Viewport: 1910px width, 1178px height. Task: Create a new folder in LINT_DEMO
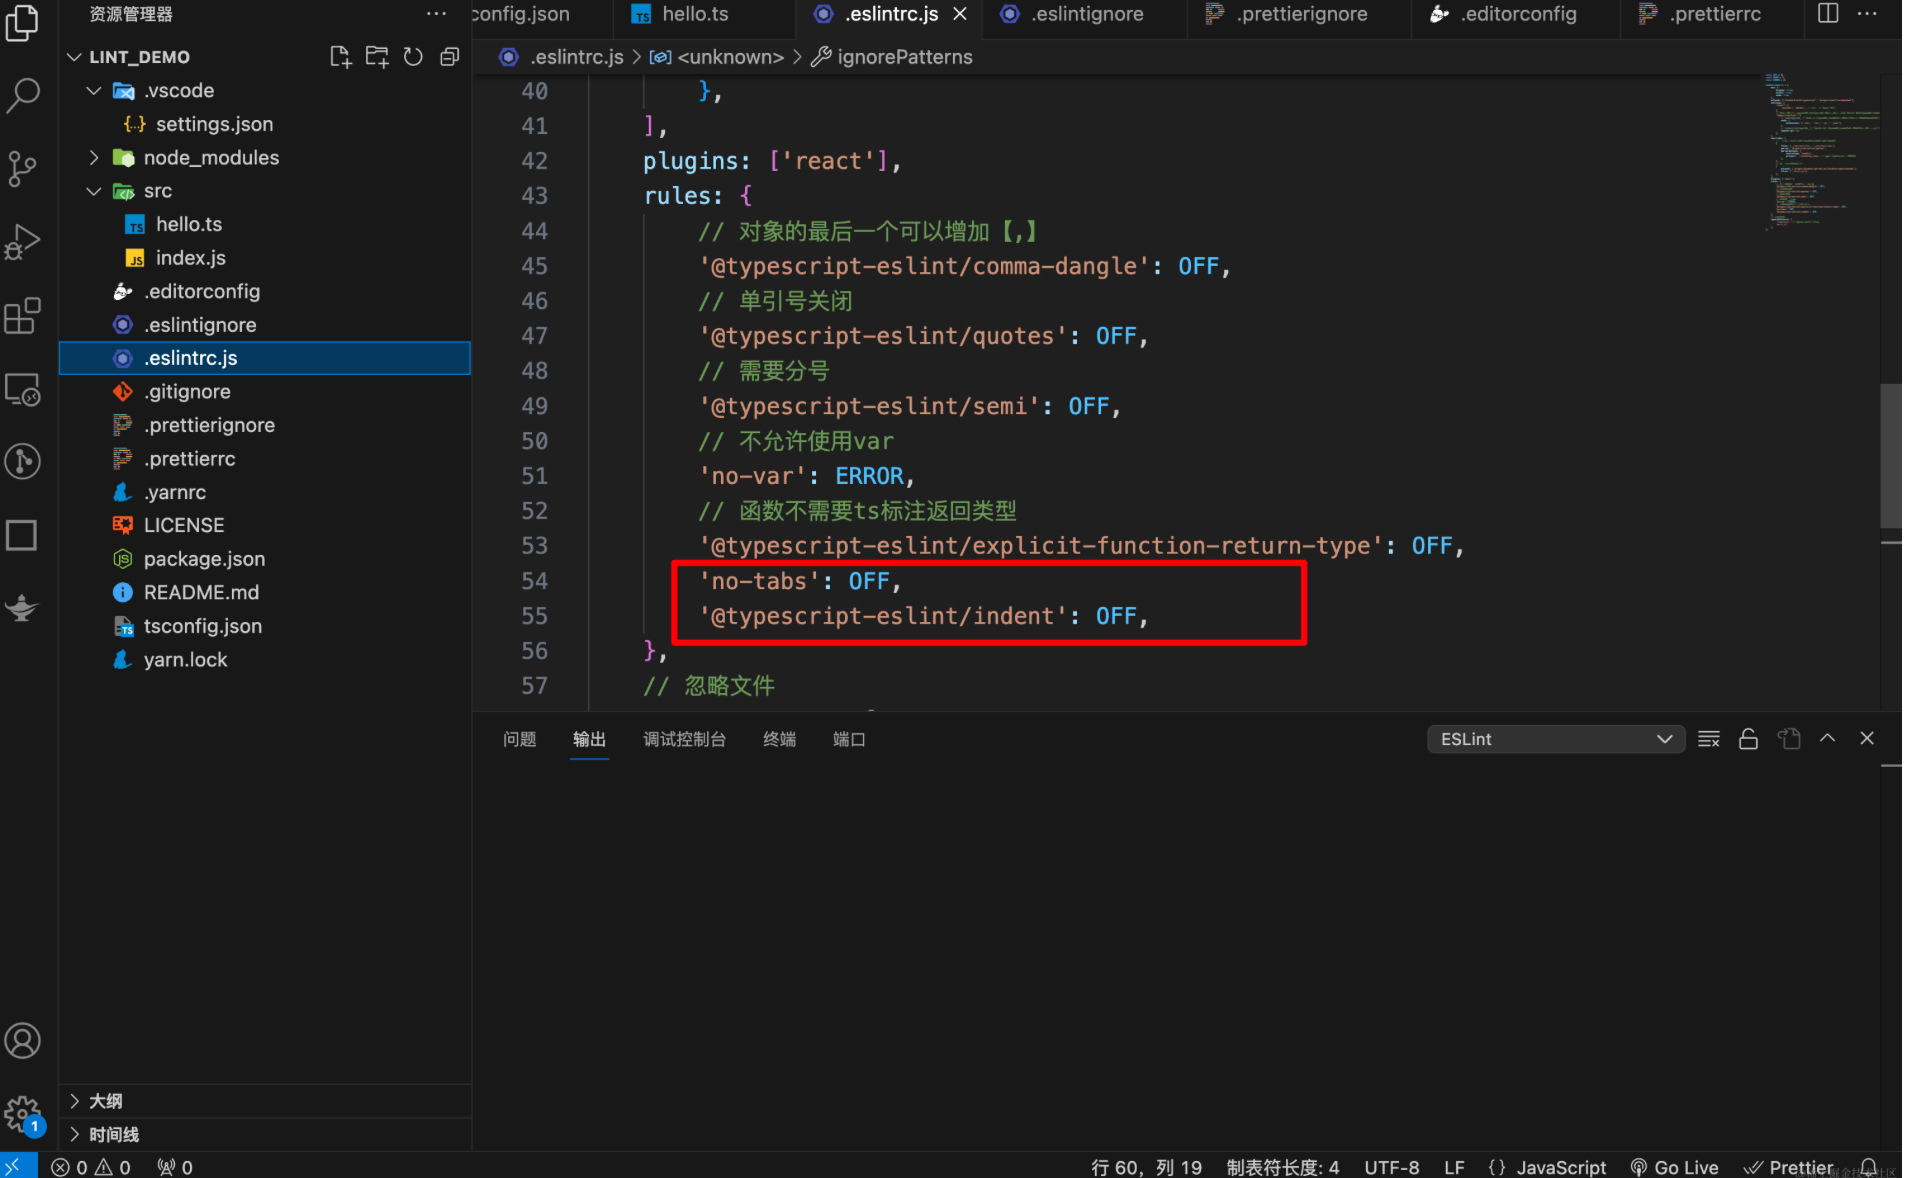coord(377,57)
